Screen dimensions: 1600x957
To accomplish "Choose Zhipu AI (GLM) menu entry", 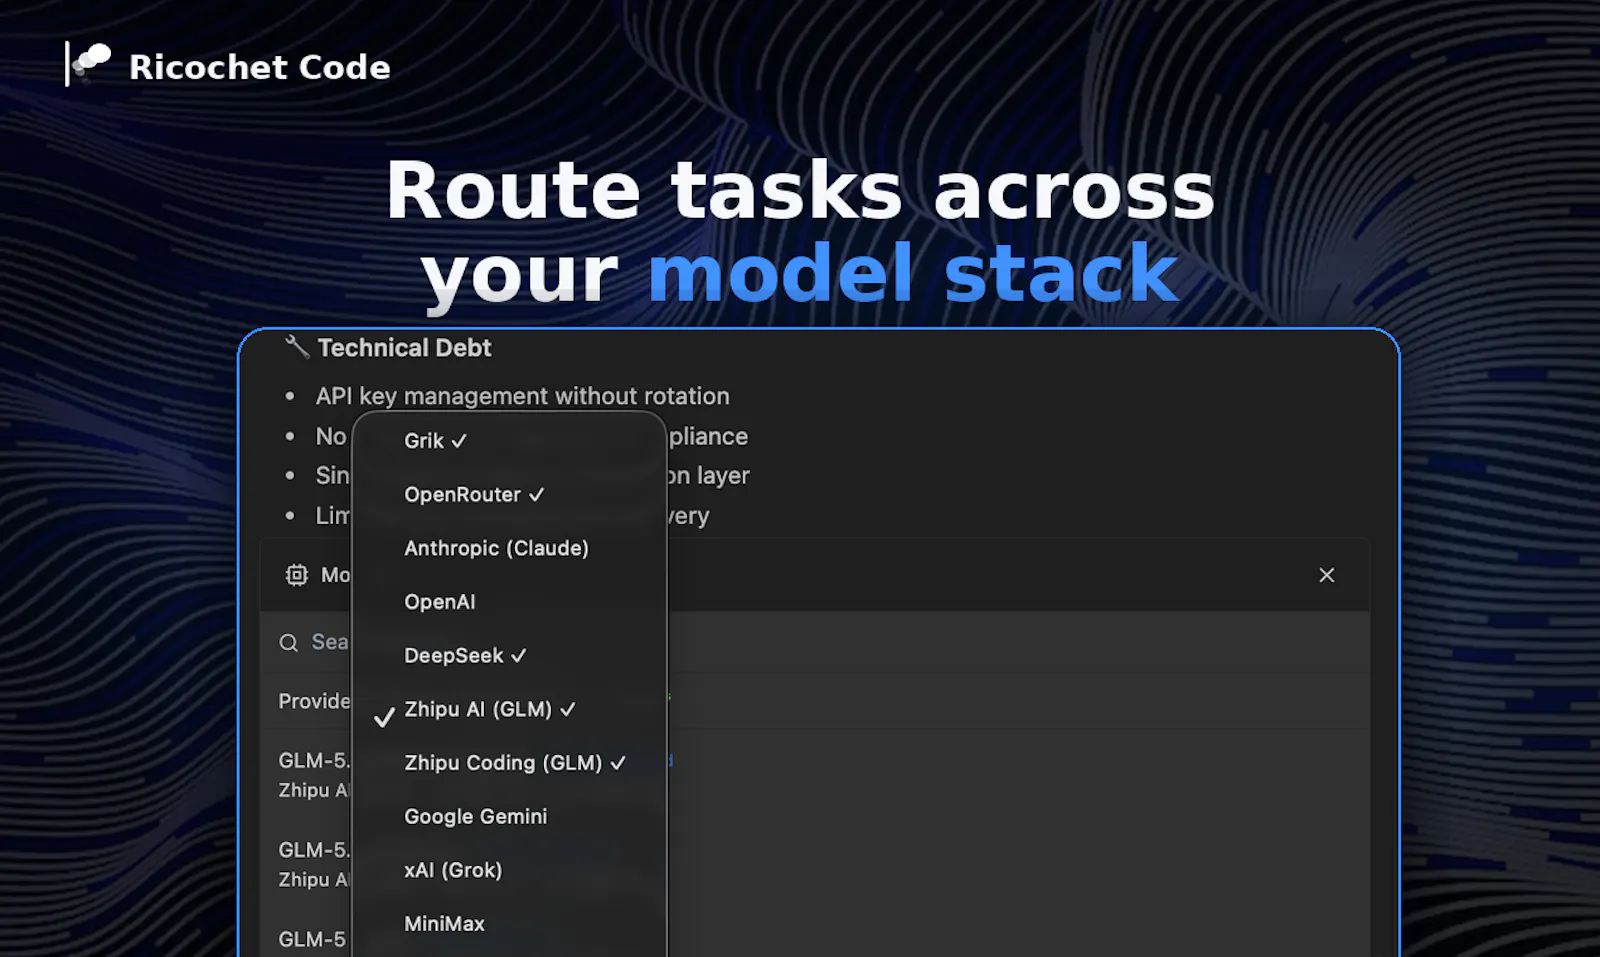I will pos(509,710).
